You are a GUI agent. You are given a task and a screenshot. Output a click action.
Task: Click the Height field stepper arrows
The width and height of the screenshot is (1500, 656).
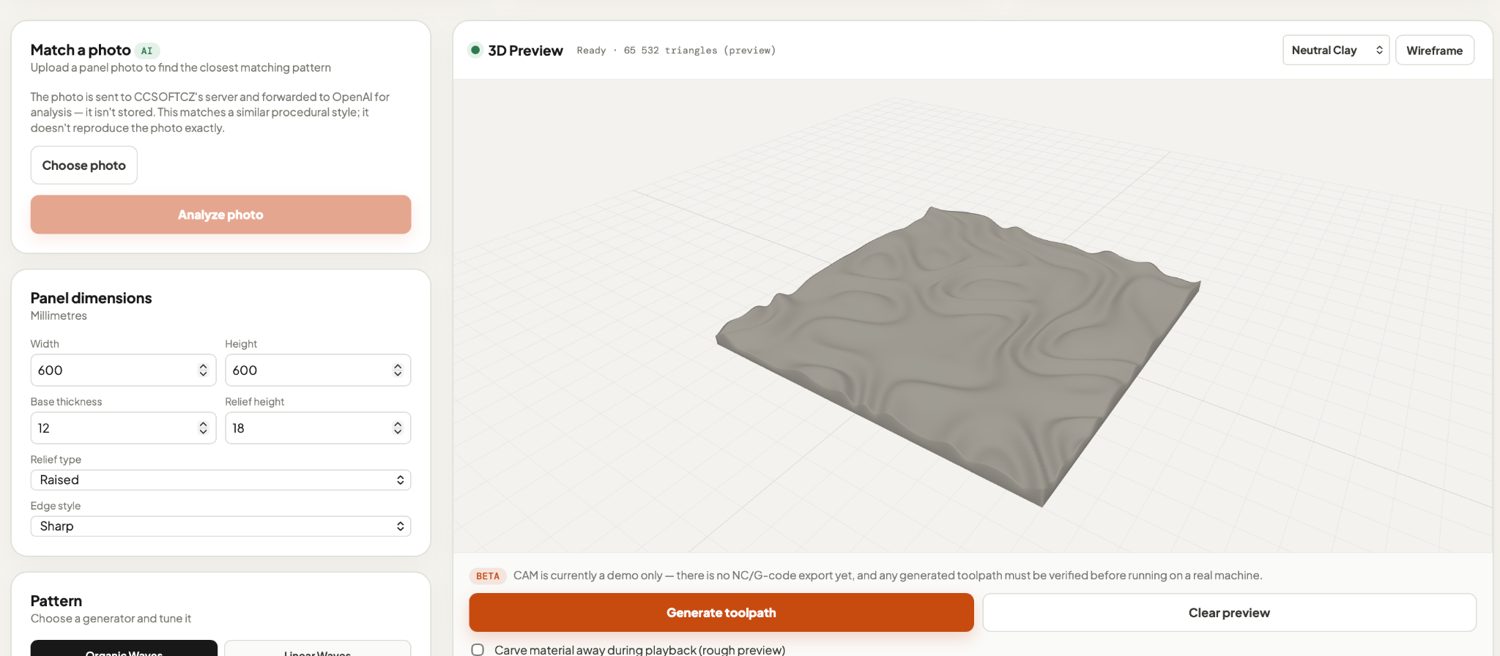pyautogui.click(x=398, y=370)
